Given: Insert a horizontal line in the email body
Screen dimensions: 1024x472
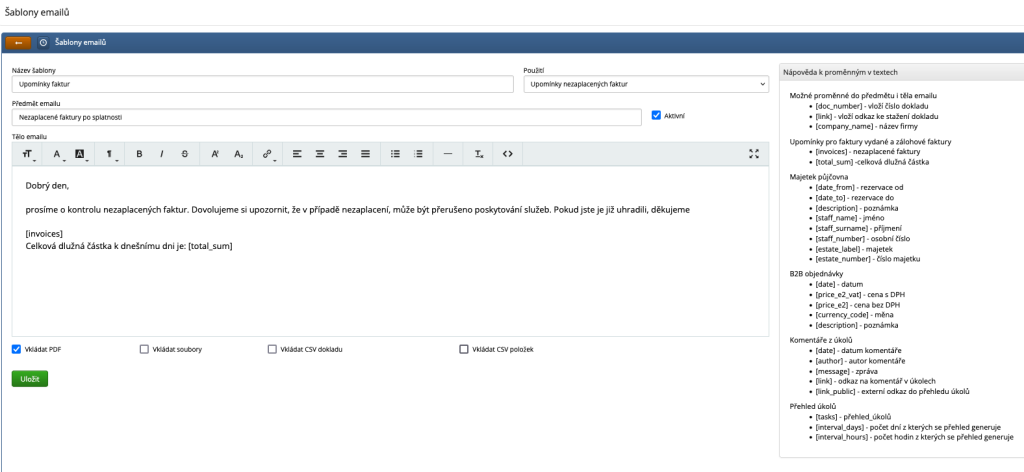Looking at the screenshot, I should click(x=447, y=154).
